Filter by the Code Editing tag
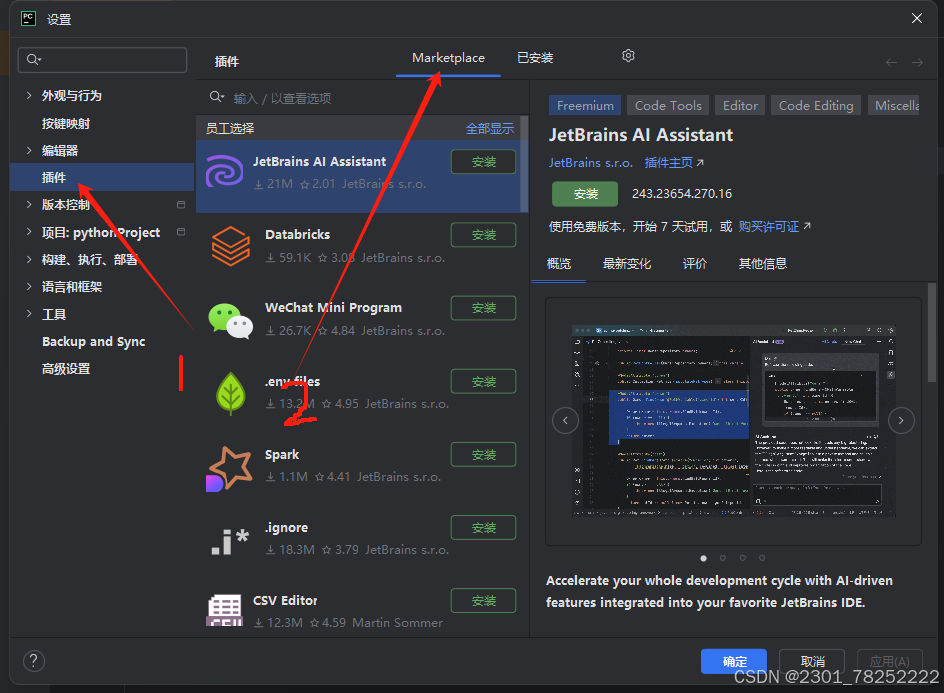Viewport: 944px width, 693px height. [816, 105]
